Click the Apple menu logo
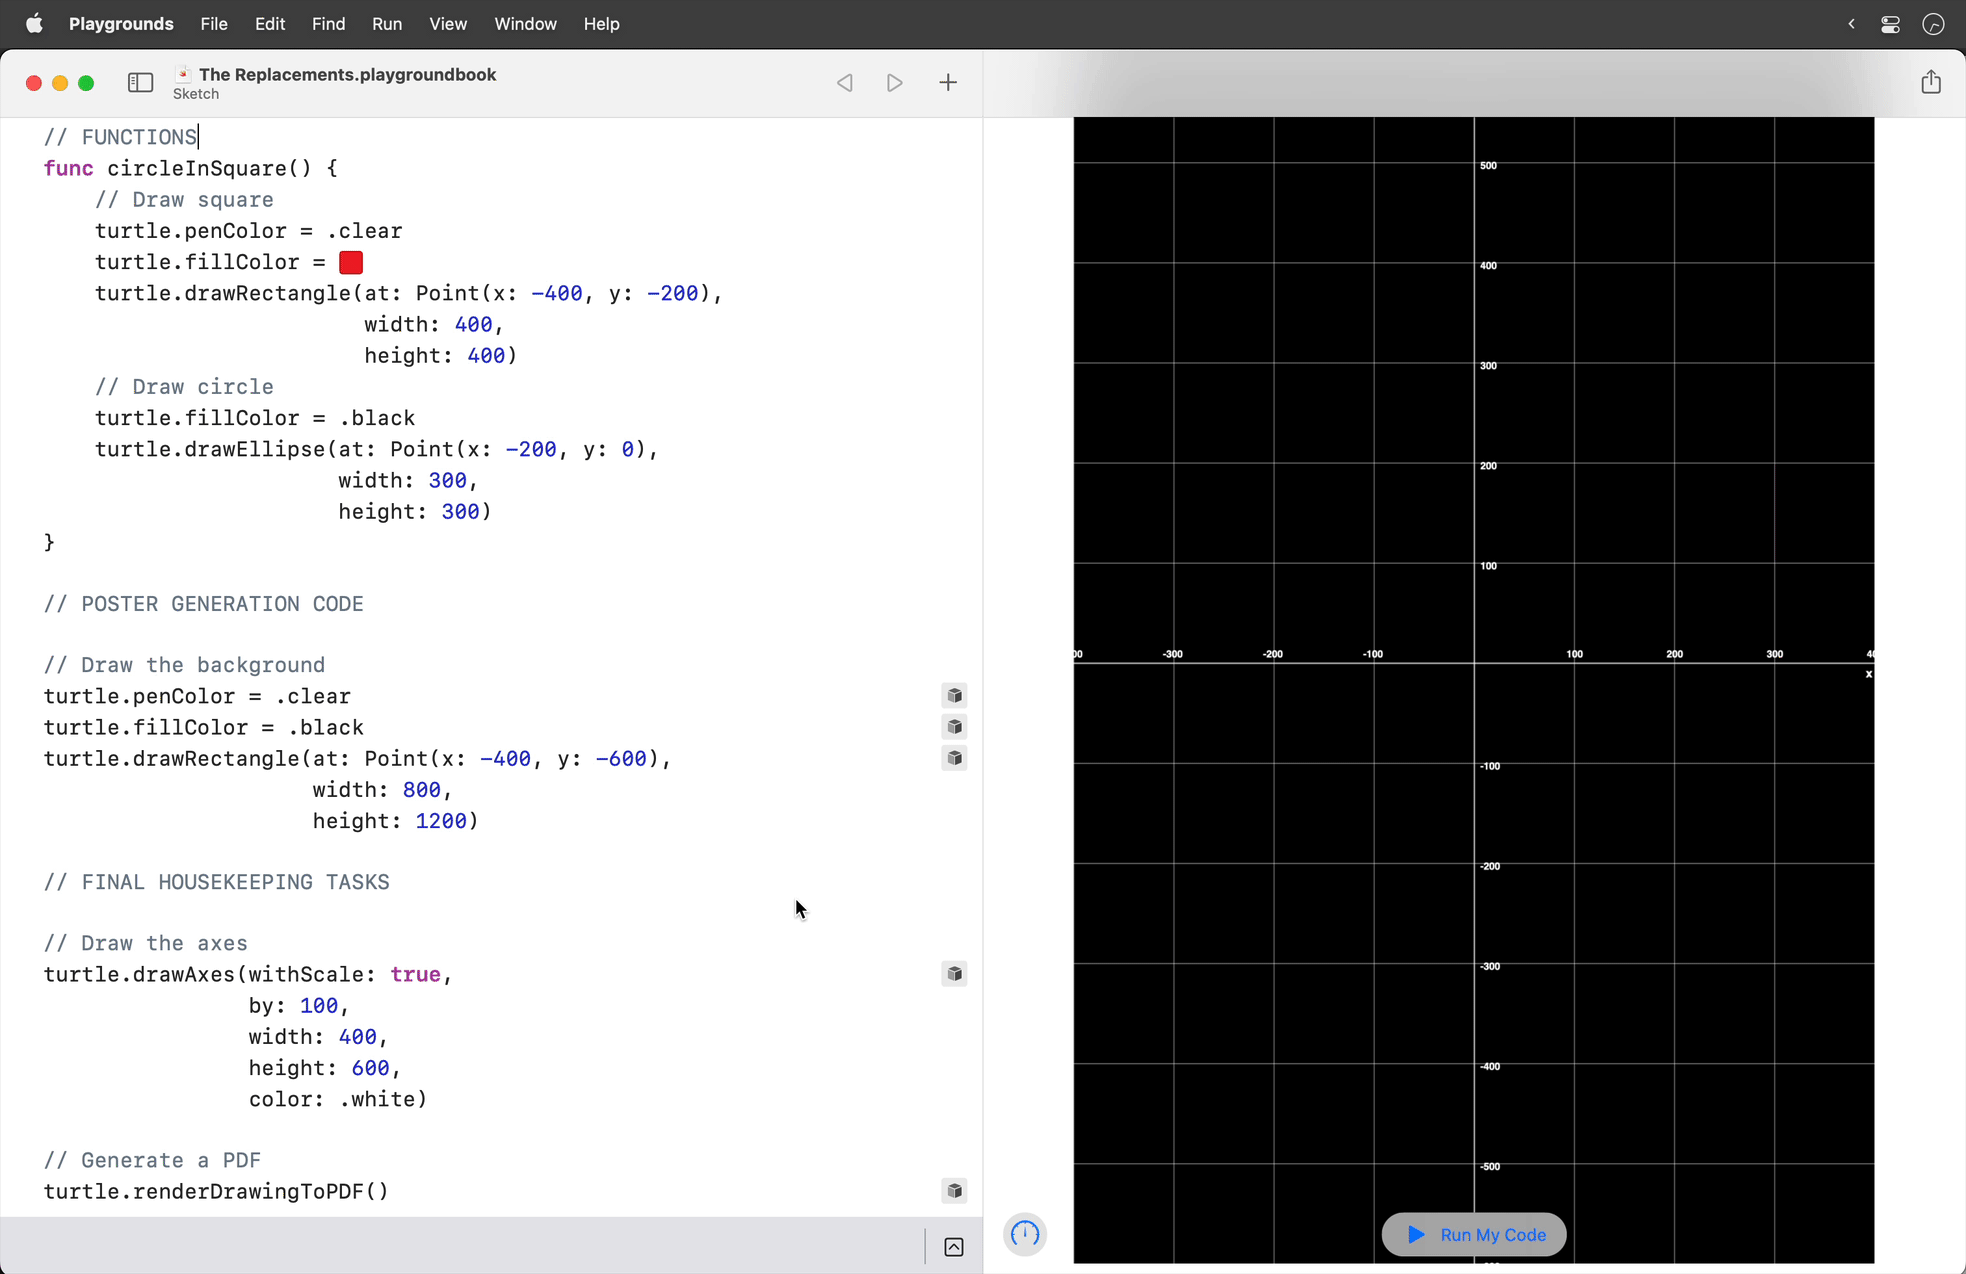The width and height of the screenshot is (1966, 1274). pyautogui.click(x=34, y=24)
